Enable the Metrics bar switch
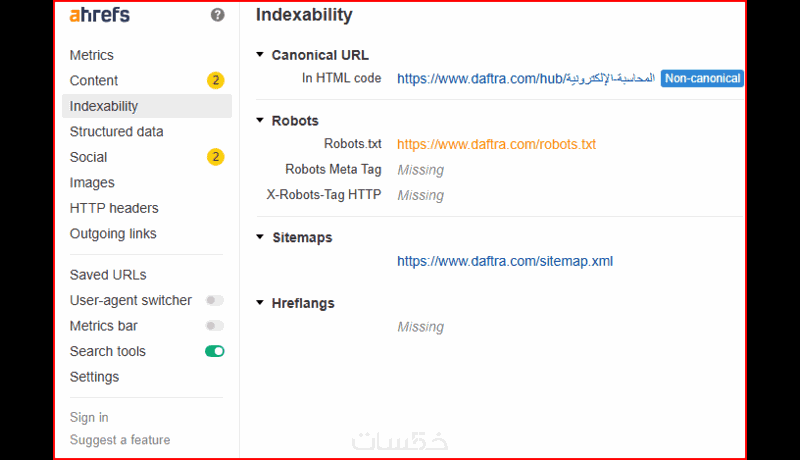Screen dimensions: 800x460 coord(214,326)
